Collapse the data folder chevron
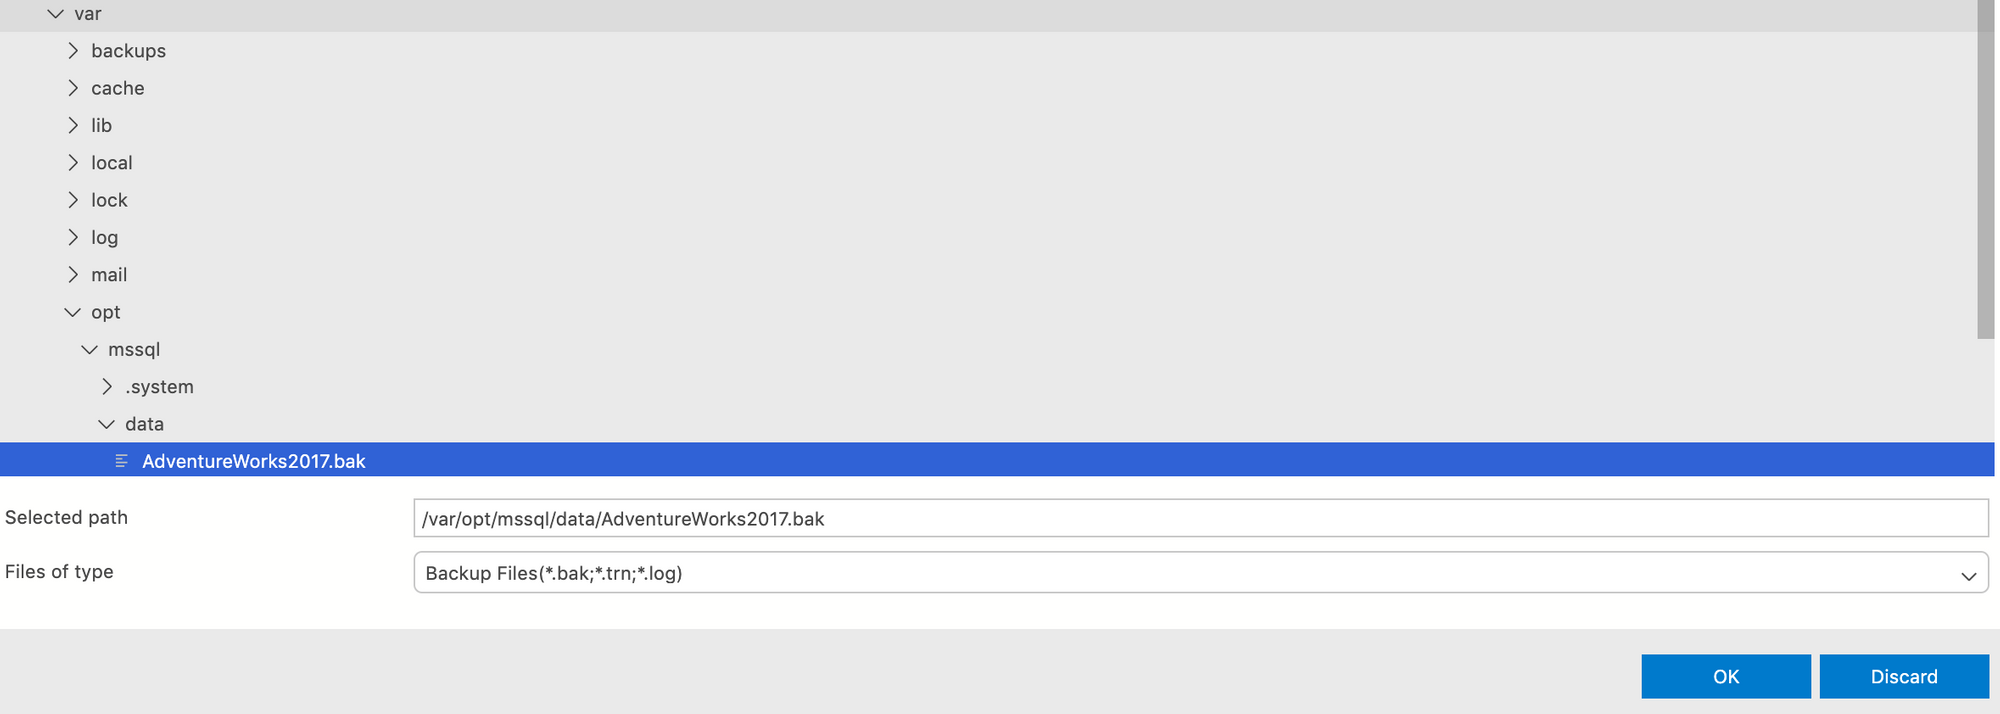 [x=107, y=424]
